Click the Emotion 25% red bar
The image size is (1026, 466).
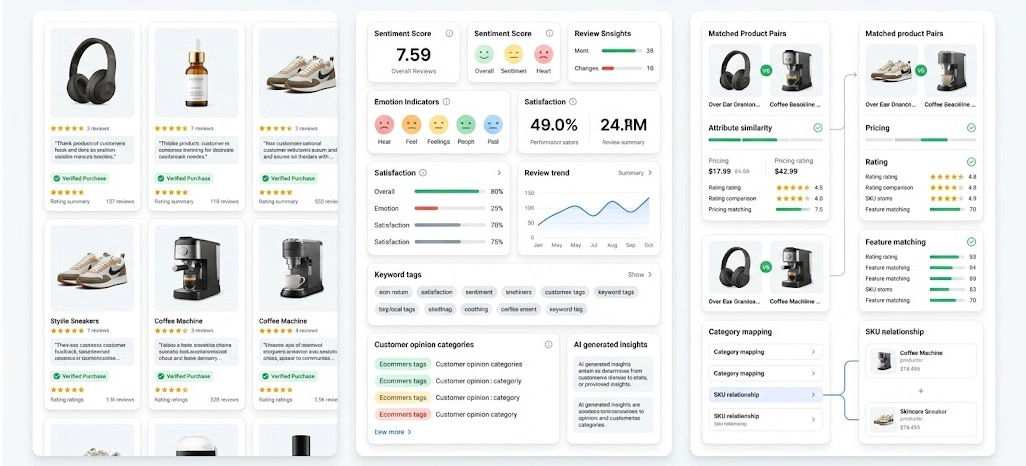pos(450,208)
